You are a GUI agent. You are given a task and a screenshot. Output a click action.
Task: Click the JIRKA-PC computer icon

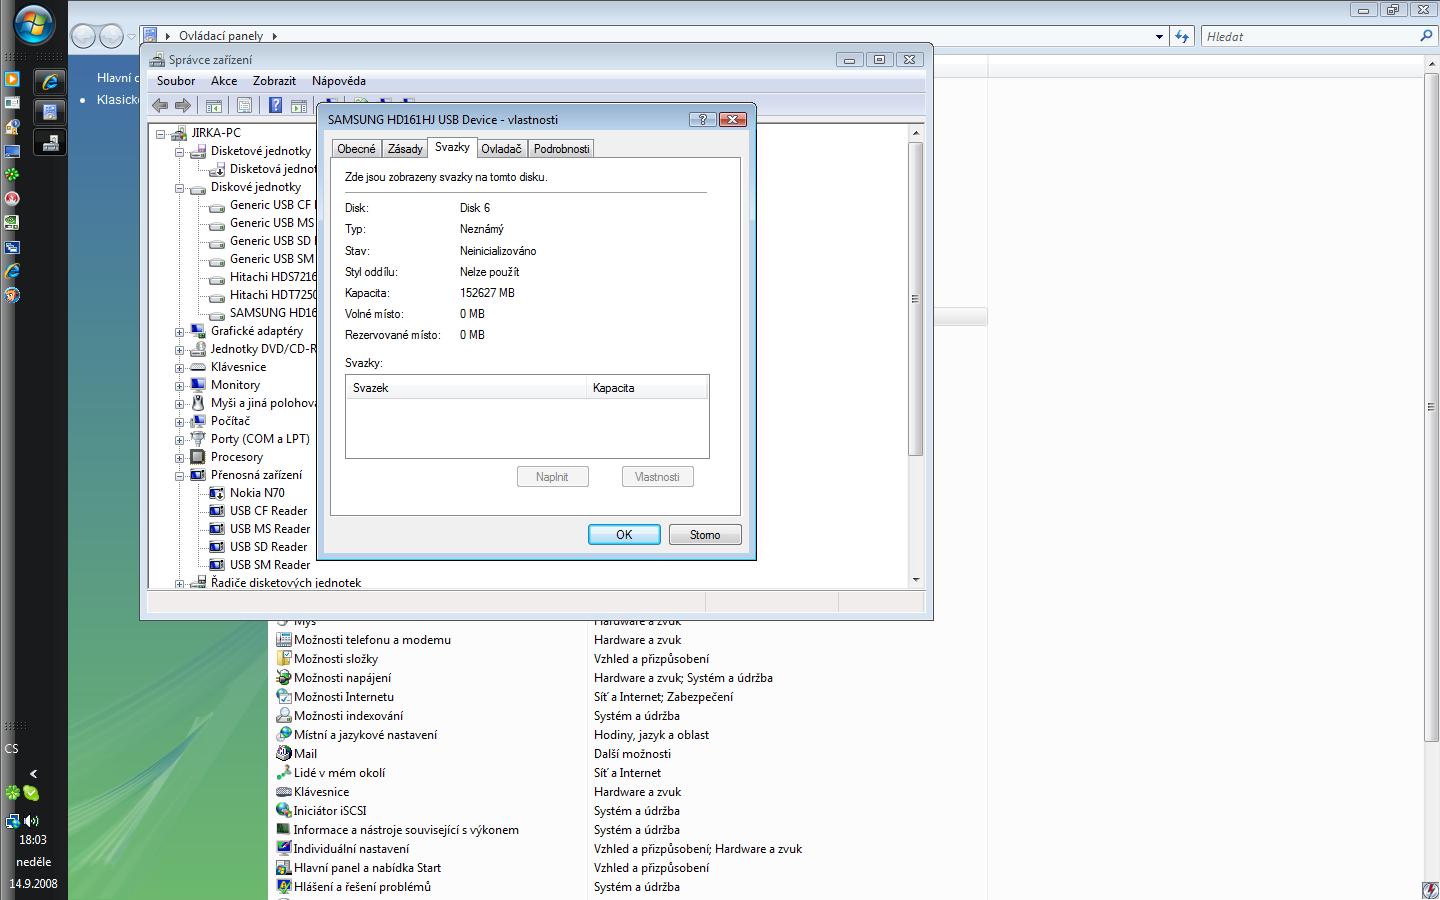pyautogui.click(x=179, y=133)
